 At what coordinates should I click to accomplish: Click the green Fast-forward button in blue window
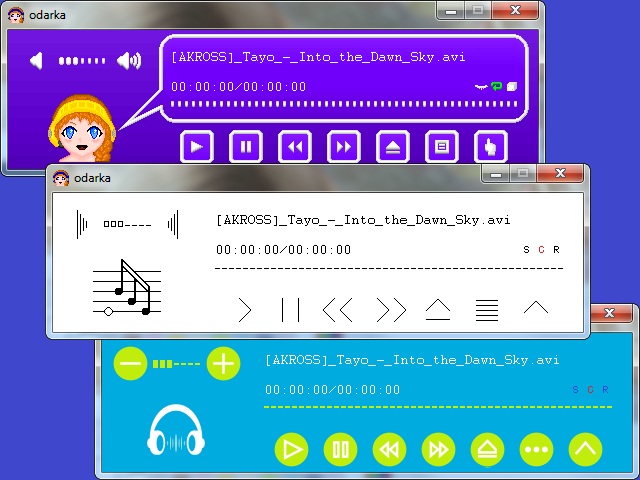[438, 449]
